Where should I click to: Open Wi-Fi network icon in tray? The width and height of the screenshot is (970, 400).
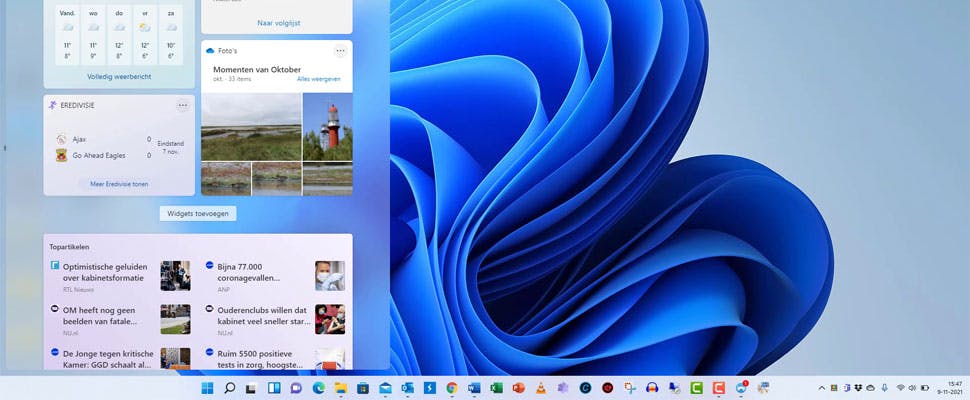coord(900,388)
